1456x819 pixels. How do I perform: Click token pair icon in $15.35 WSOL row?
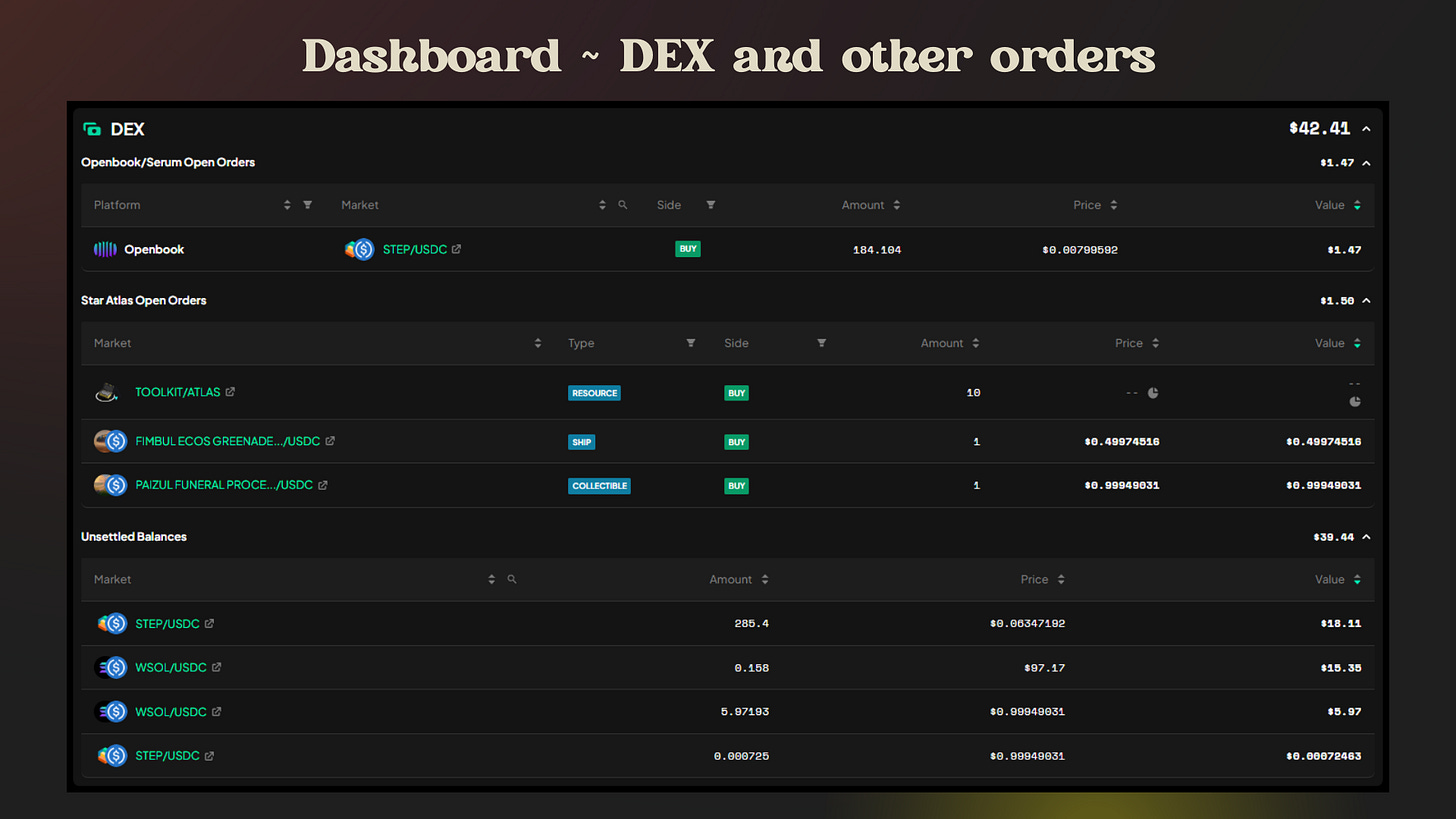coord(110,667)
